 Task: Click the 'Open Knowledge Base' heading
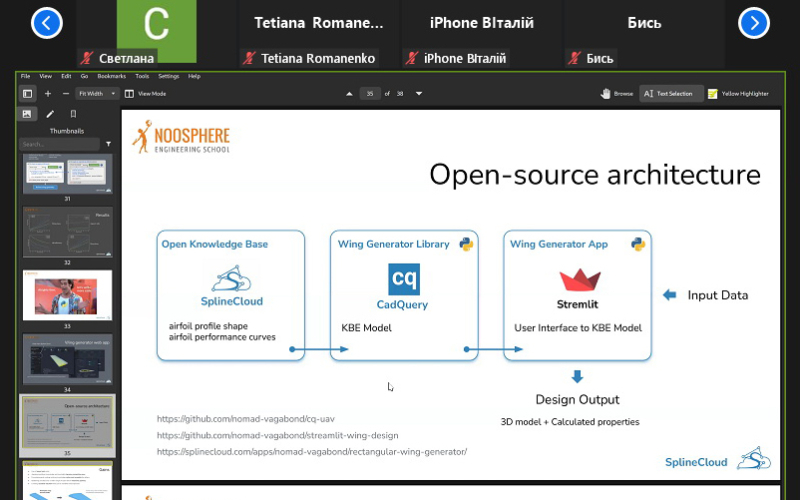coord(214,244)
